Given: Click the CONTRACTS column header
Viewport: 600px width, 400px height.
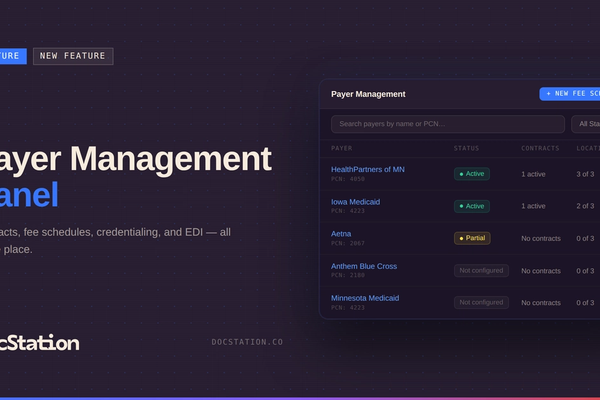Looking at the screenshot, I should (x=540, y=148).
